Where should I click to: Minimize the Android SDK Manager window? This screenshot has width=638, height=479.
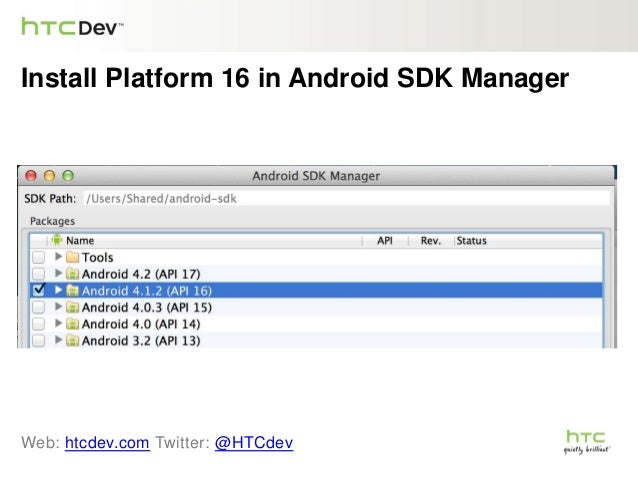(49, 176)
